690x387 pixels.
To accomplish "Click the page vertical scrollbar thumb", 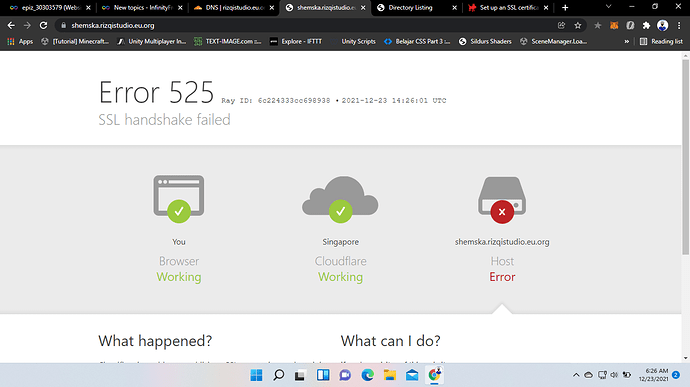I will (686, 156).
